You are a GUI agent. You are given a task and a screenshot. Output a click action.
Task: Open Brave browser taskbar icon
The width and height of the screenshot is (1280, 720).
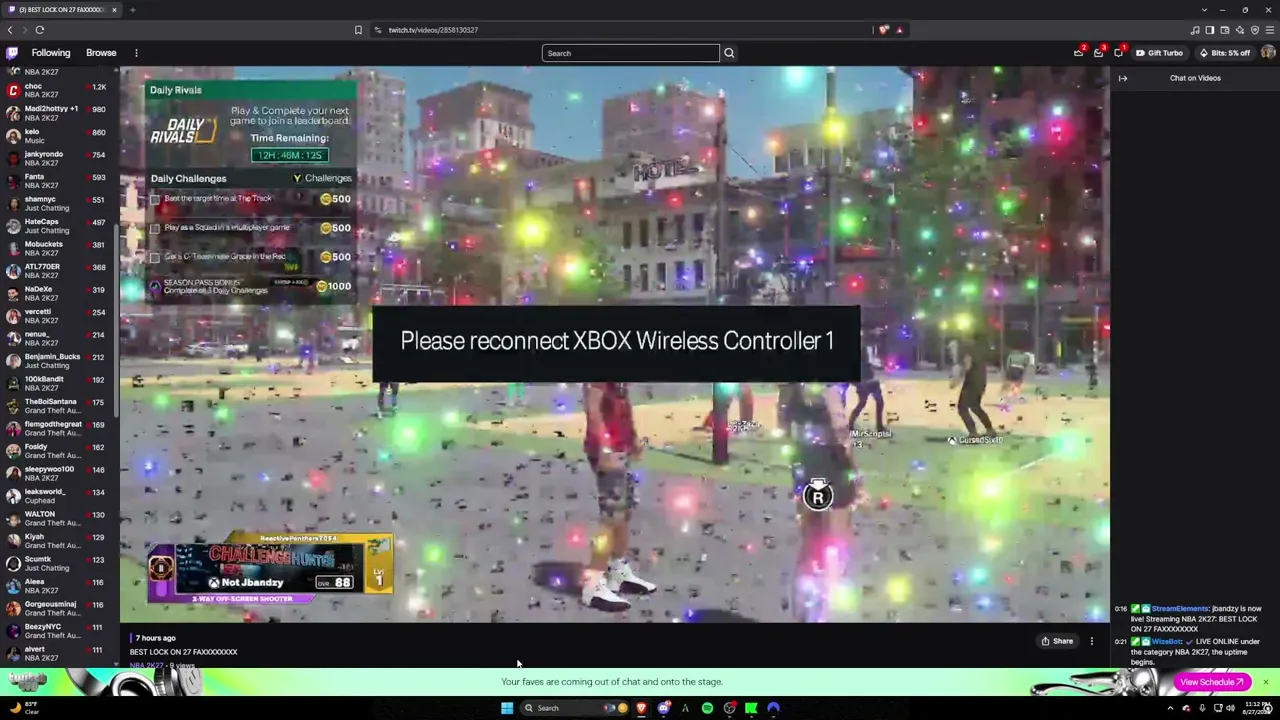pos(641,708)
